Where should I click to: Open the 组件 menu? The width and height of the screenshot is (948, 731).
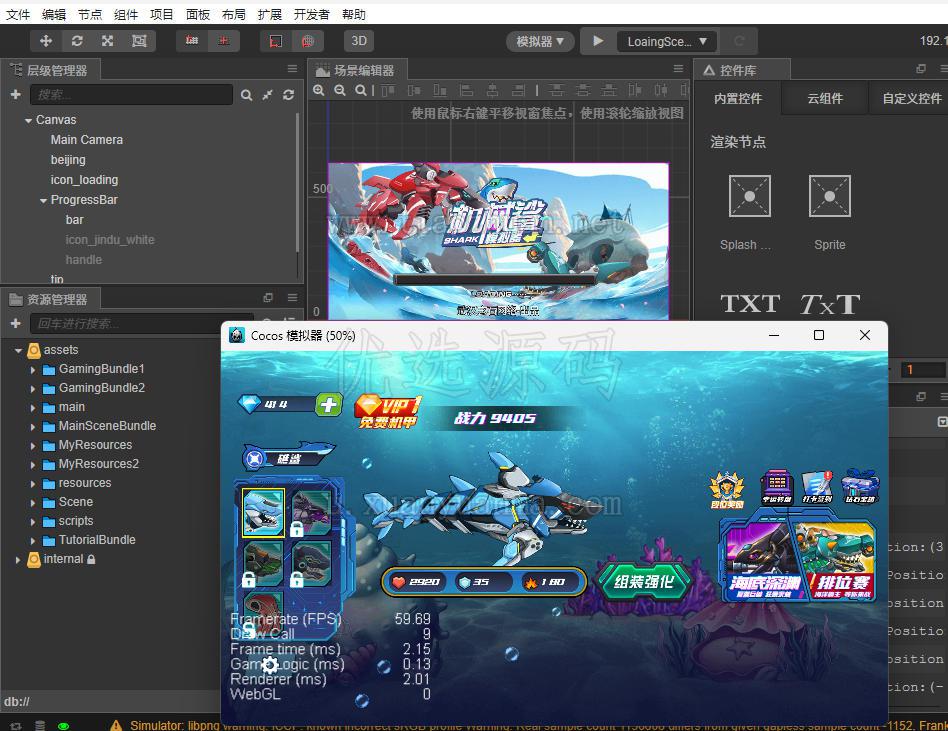pos(126,15)
